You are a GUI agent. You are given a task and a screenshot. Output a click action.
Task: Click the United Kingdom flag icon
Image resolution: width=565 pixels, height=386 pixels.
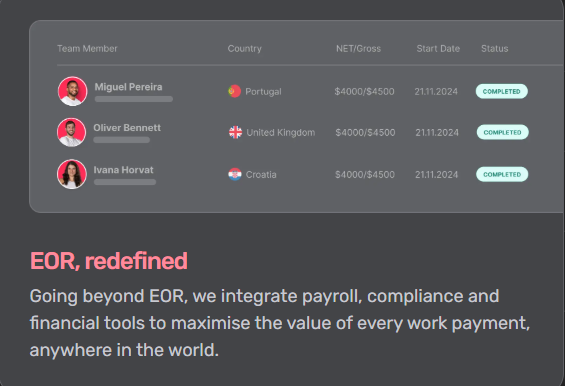click(x=235, y=132)
